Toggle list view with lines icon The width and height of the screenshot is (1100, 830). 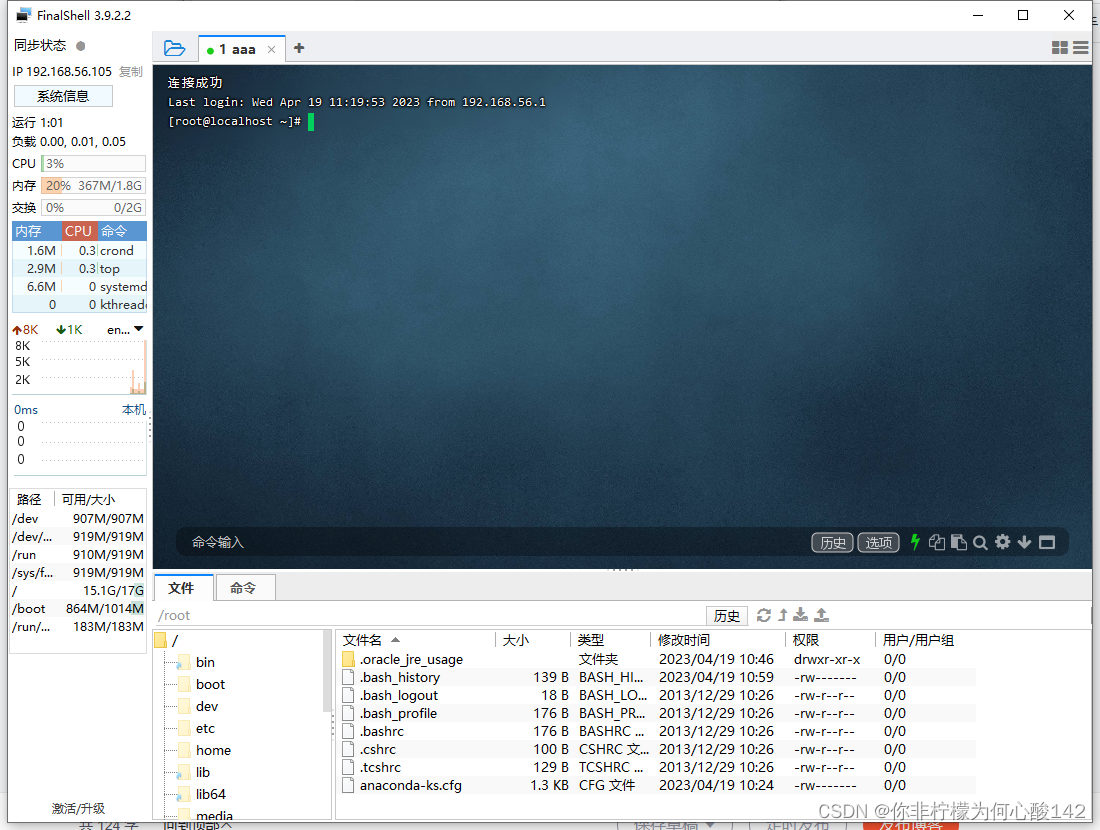point(1082,47)
